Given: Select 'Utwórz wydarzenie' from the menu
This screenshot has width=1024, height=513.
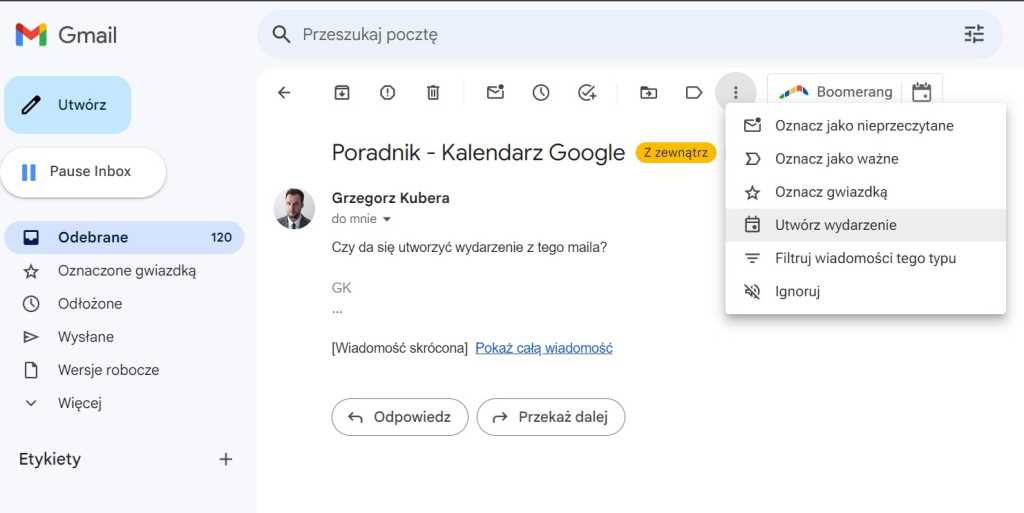Looking at the screenshot, I should (835, 225).
